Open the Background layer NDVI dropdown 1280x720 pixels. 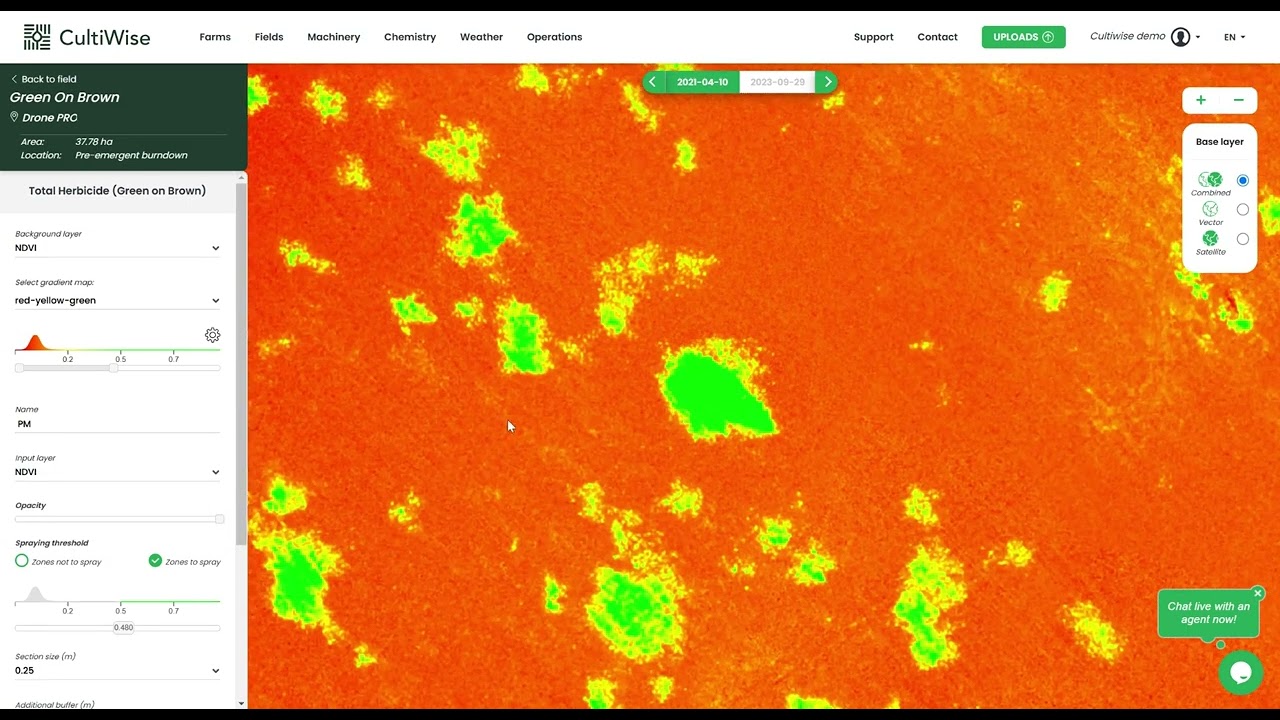[x=117, y=248]
